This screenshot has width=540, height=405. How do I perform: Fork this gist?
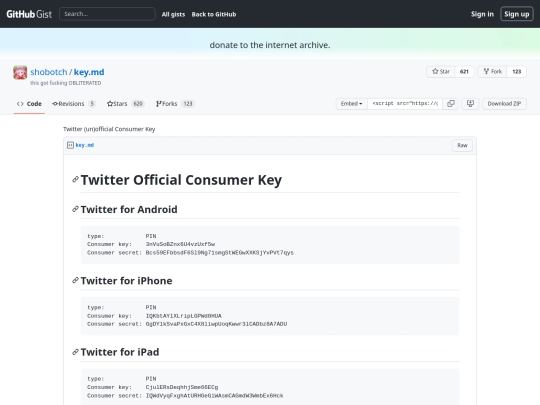point(492,71)
